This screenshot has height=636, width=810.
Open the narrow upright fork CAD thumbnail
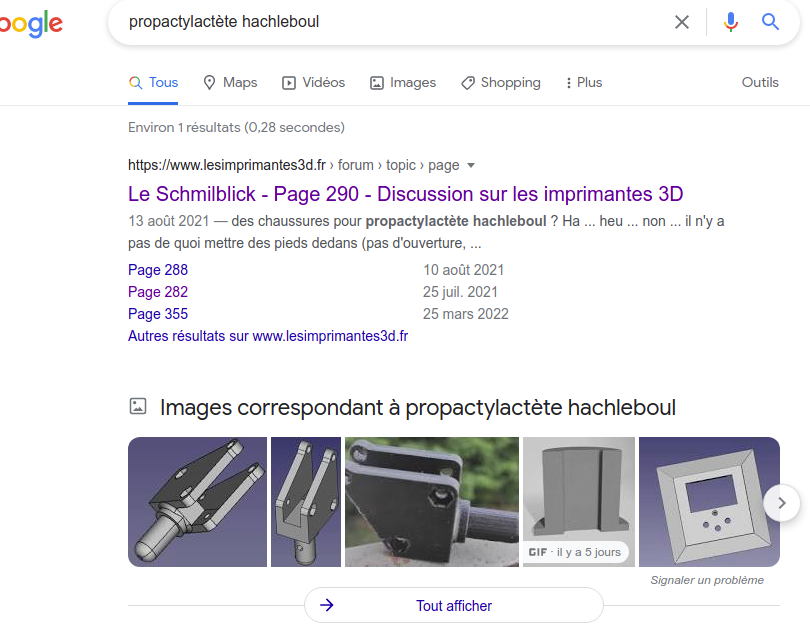(x=306, y=502)
